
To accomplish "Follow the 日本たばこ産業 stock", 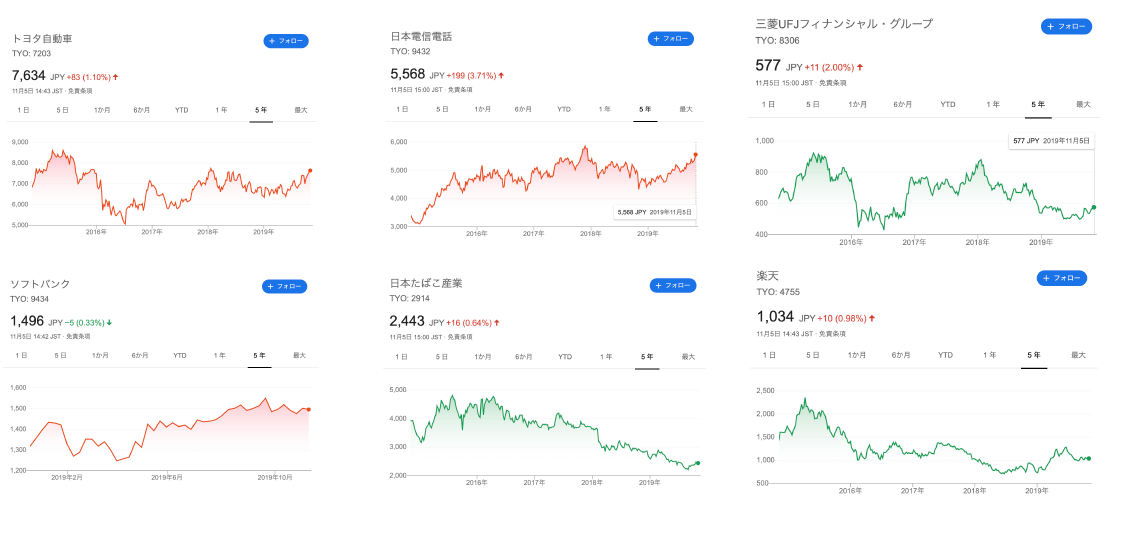I will pos(673,285).
